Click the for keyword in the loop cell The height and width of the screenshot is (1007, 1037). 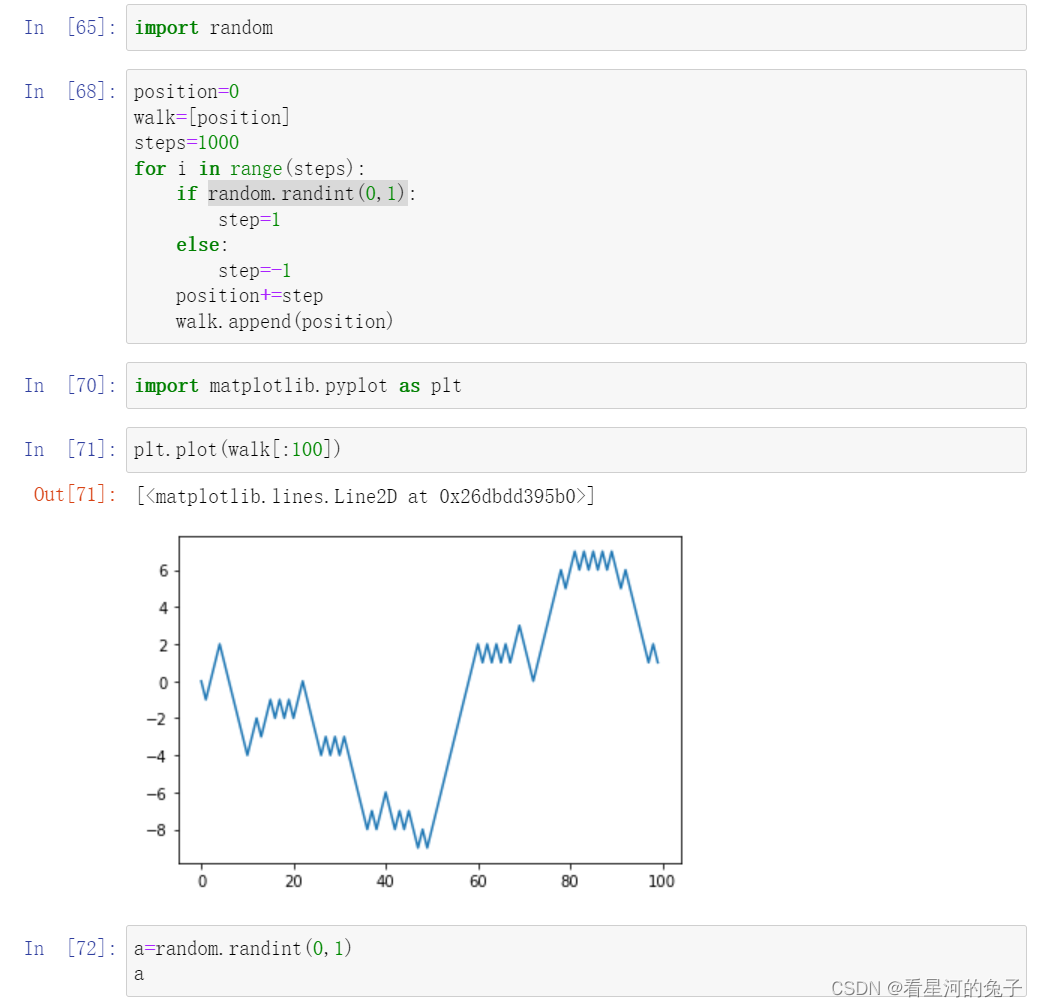click(149, 168)
